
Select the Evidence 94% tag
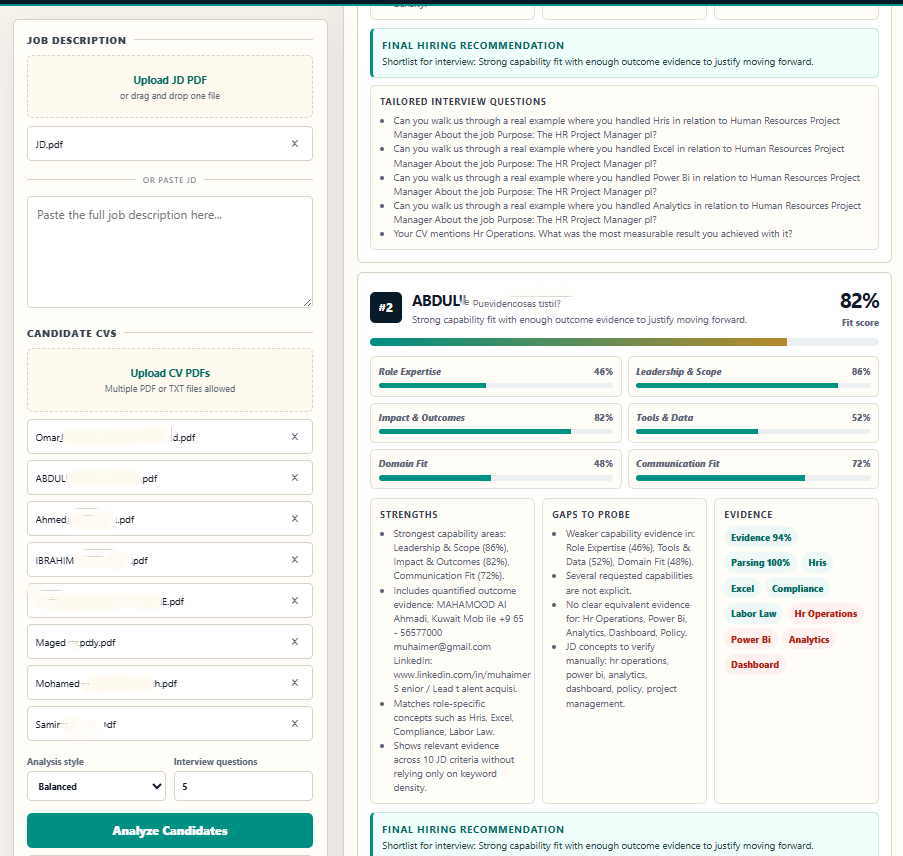click(761, 537)
